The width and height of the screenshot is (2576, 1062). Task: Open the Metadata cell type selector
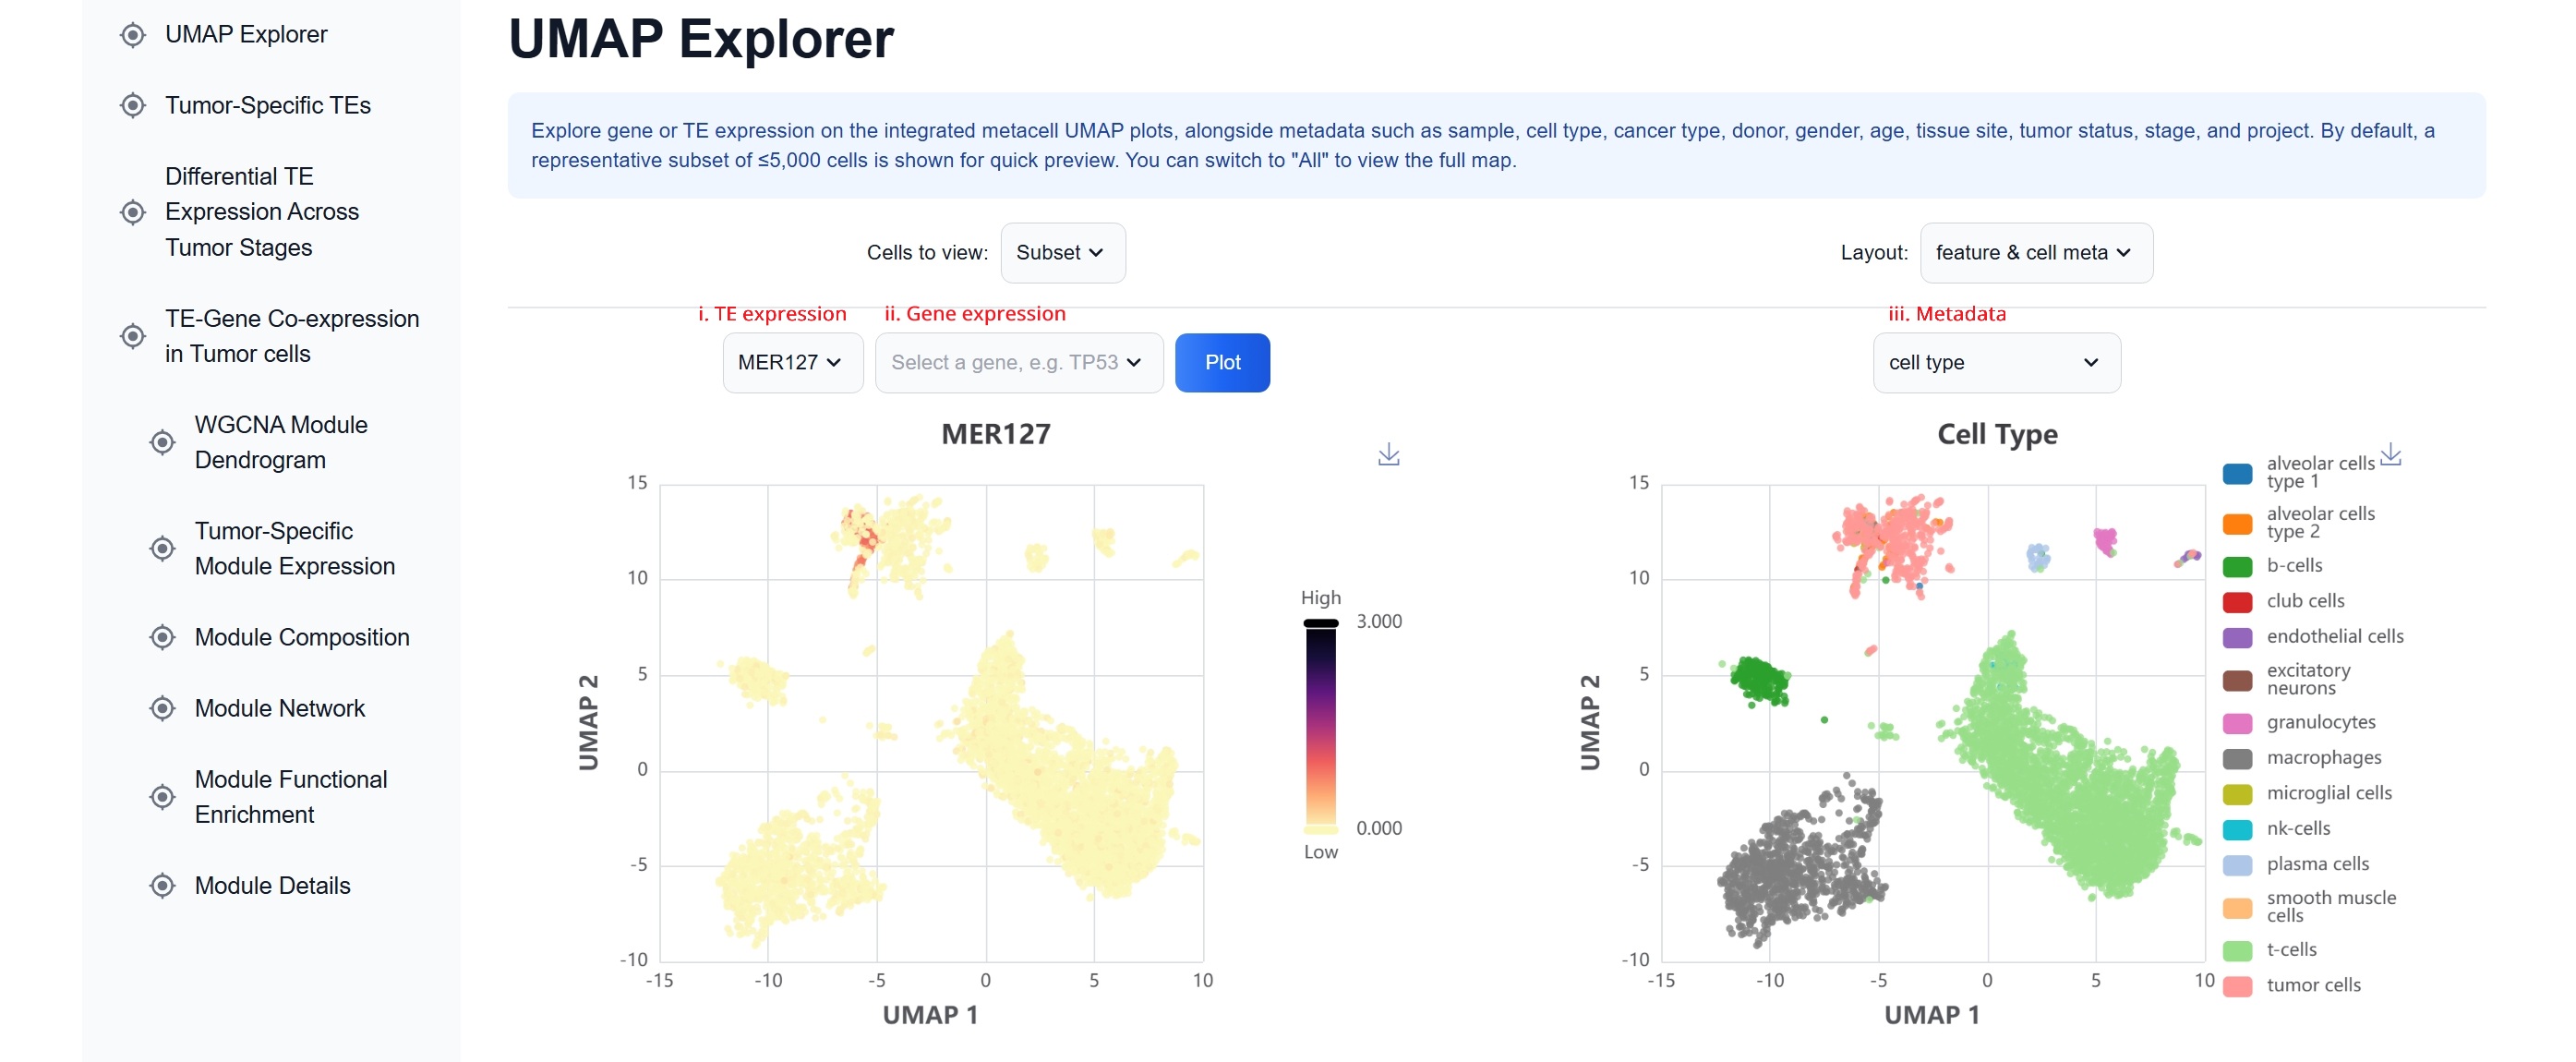1995,362
